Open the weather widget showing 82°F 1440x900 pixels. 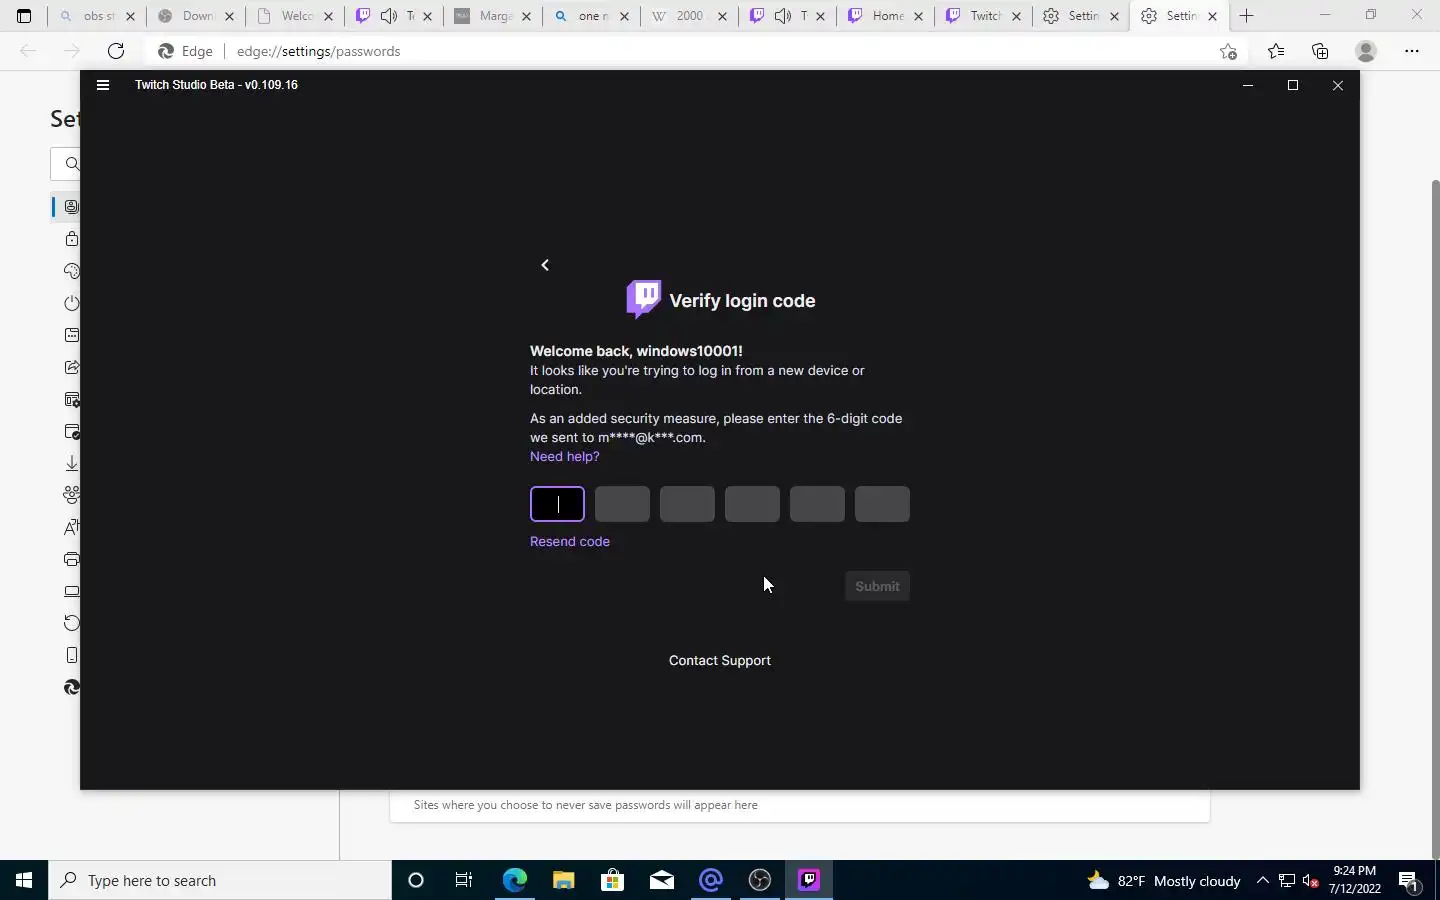tap(1163, 881)
